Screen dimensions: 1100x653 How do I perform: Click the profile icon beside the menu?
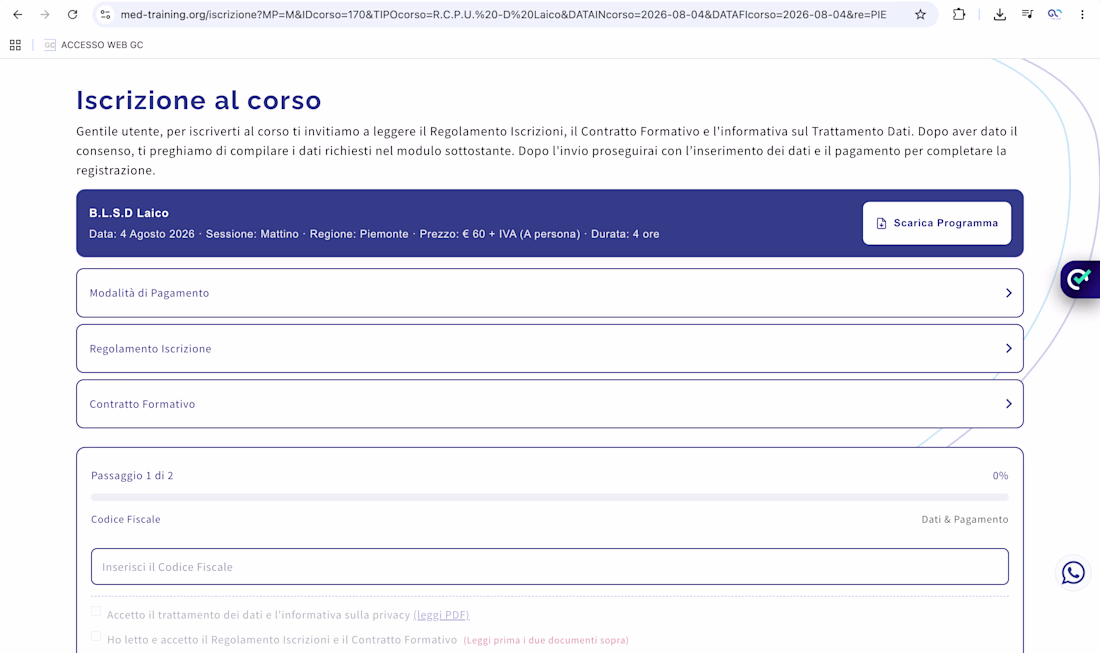coord(1054,14)
